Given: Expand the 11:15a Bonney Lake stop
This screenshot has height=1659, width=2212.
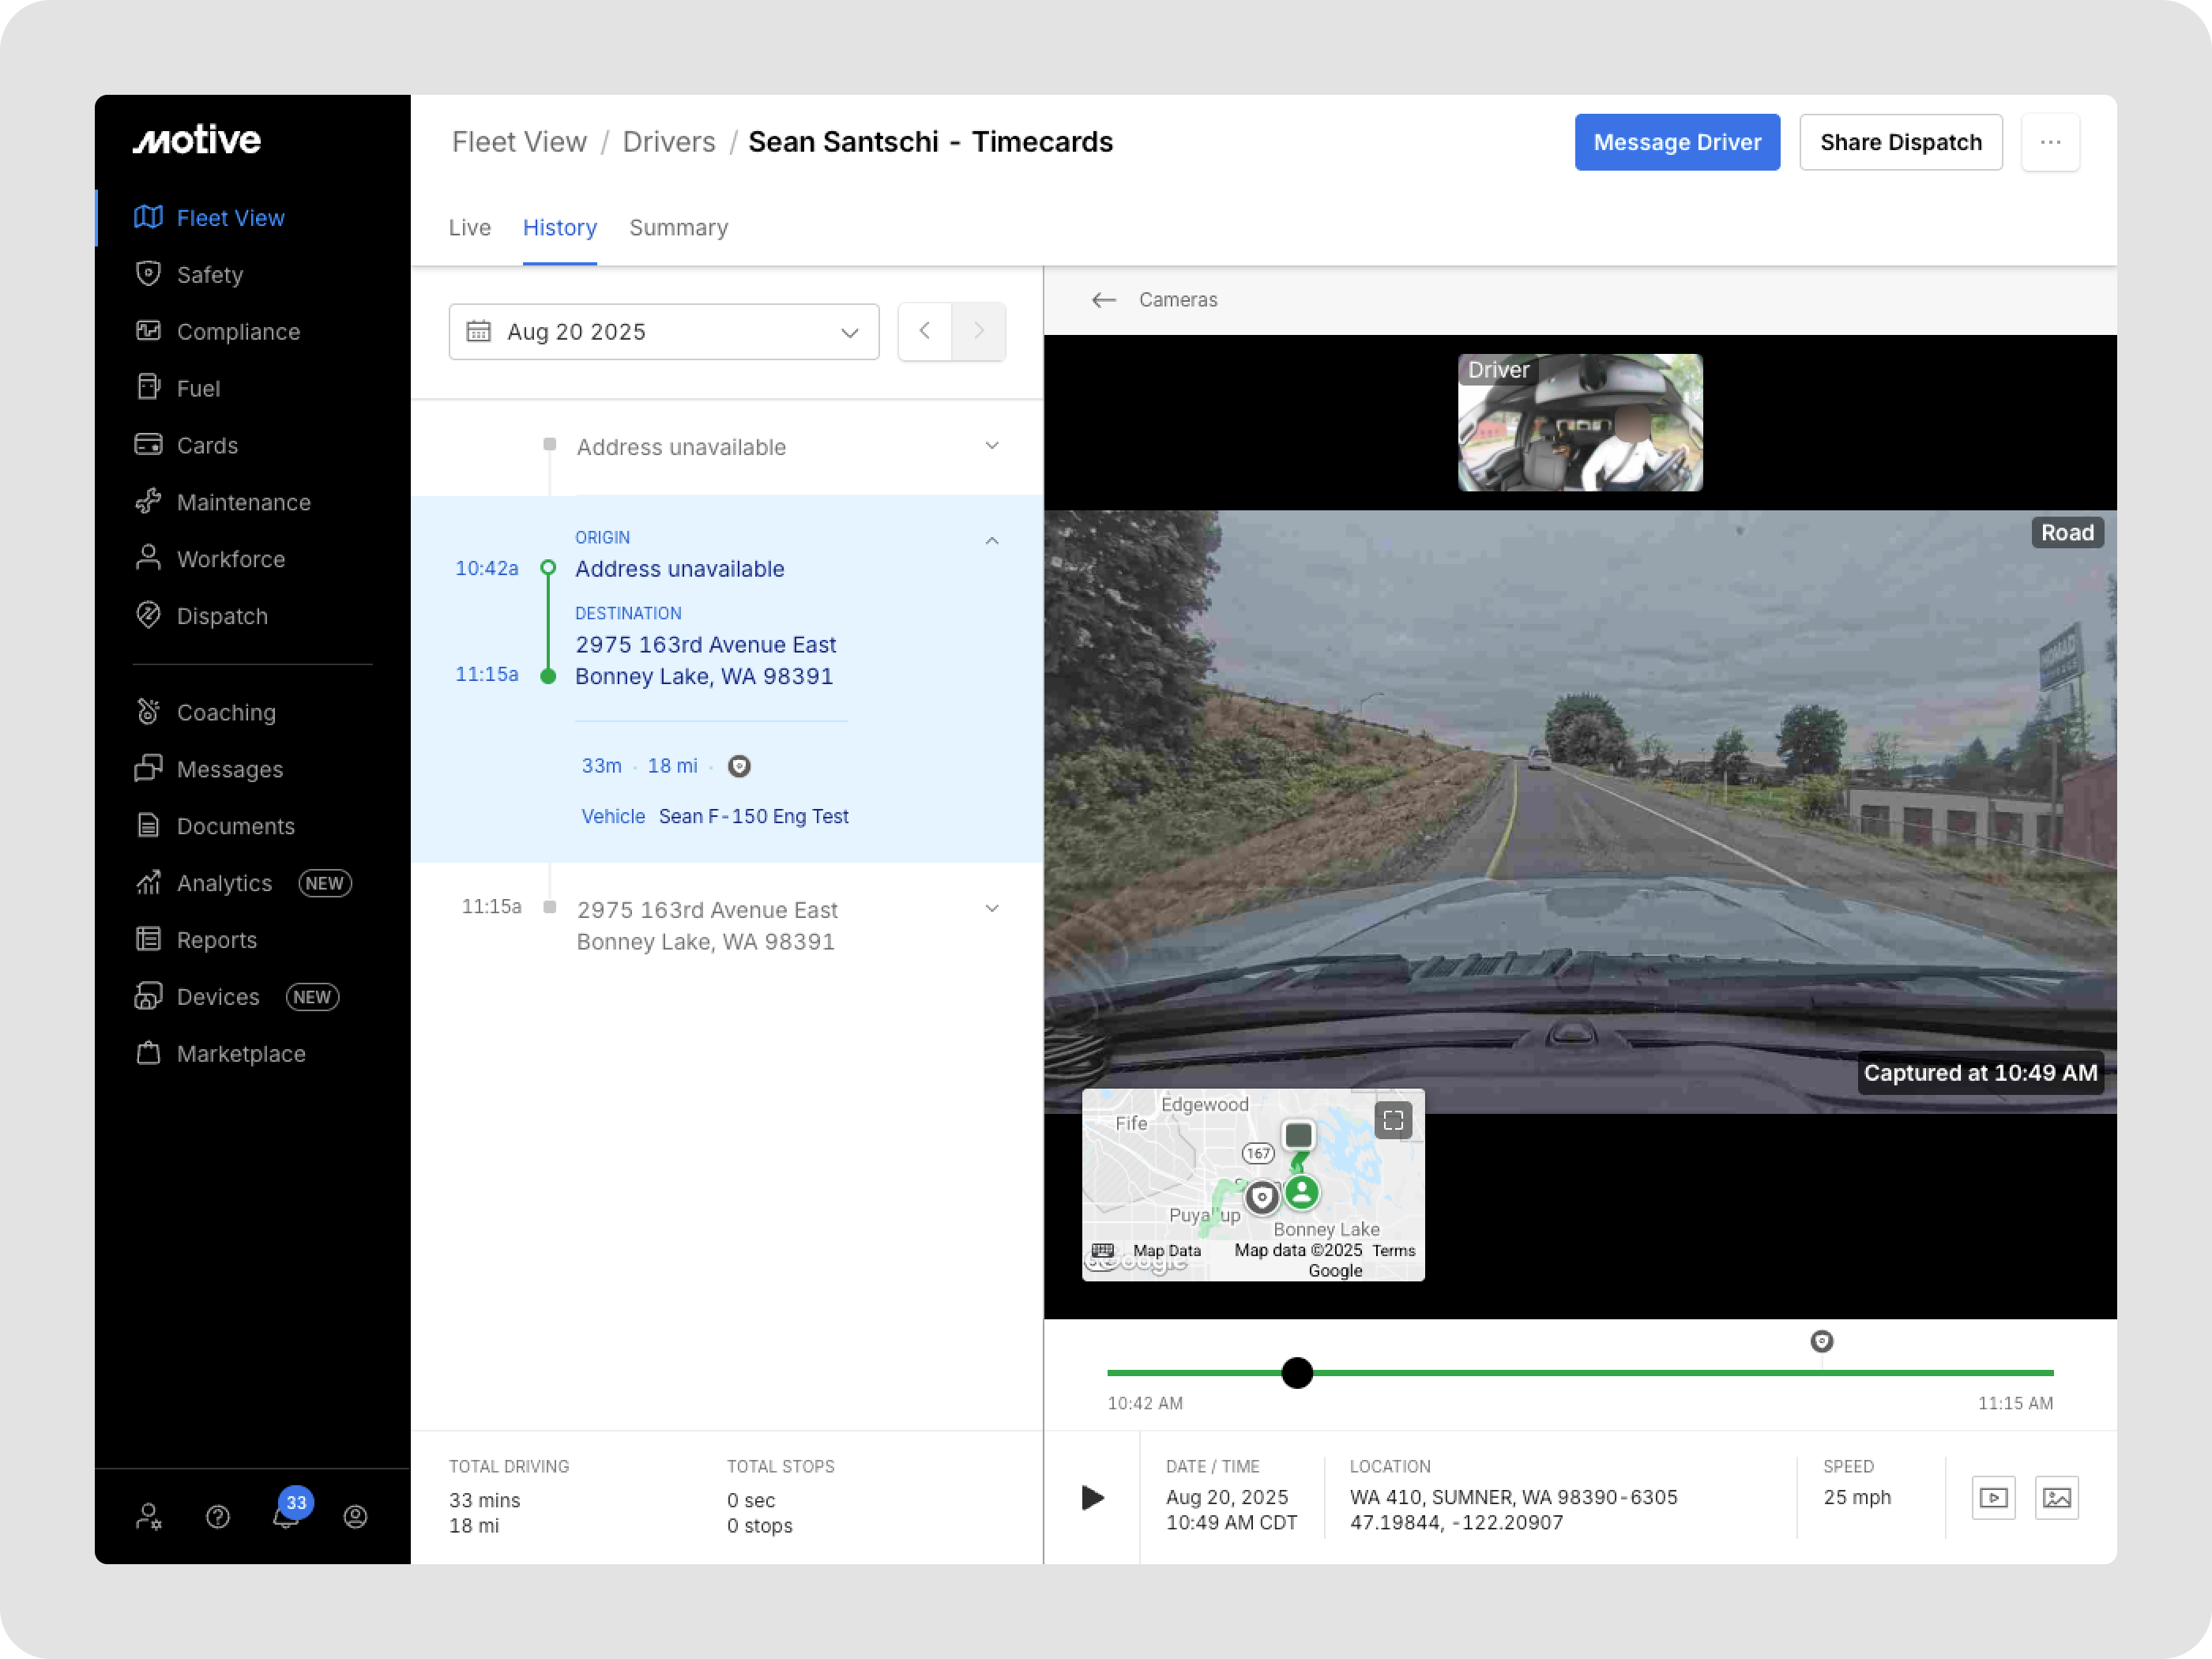Looking at the screenshot, I should pyautogui.click(x=991, y=908).
